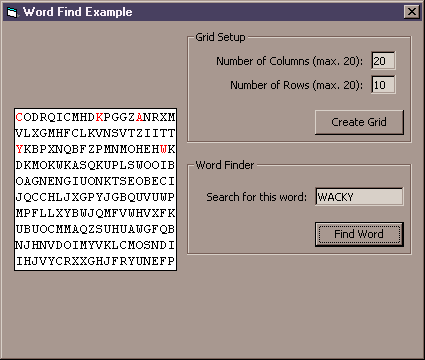Click the red letter C in the grid
The height and width of the screenshot is (360, 425).
[19, 117]
